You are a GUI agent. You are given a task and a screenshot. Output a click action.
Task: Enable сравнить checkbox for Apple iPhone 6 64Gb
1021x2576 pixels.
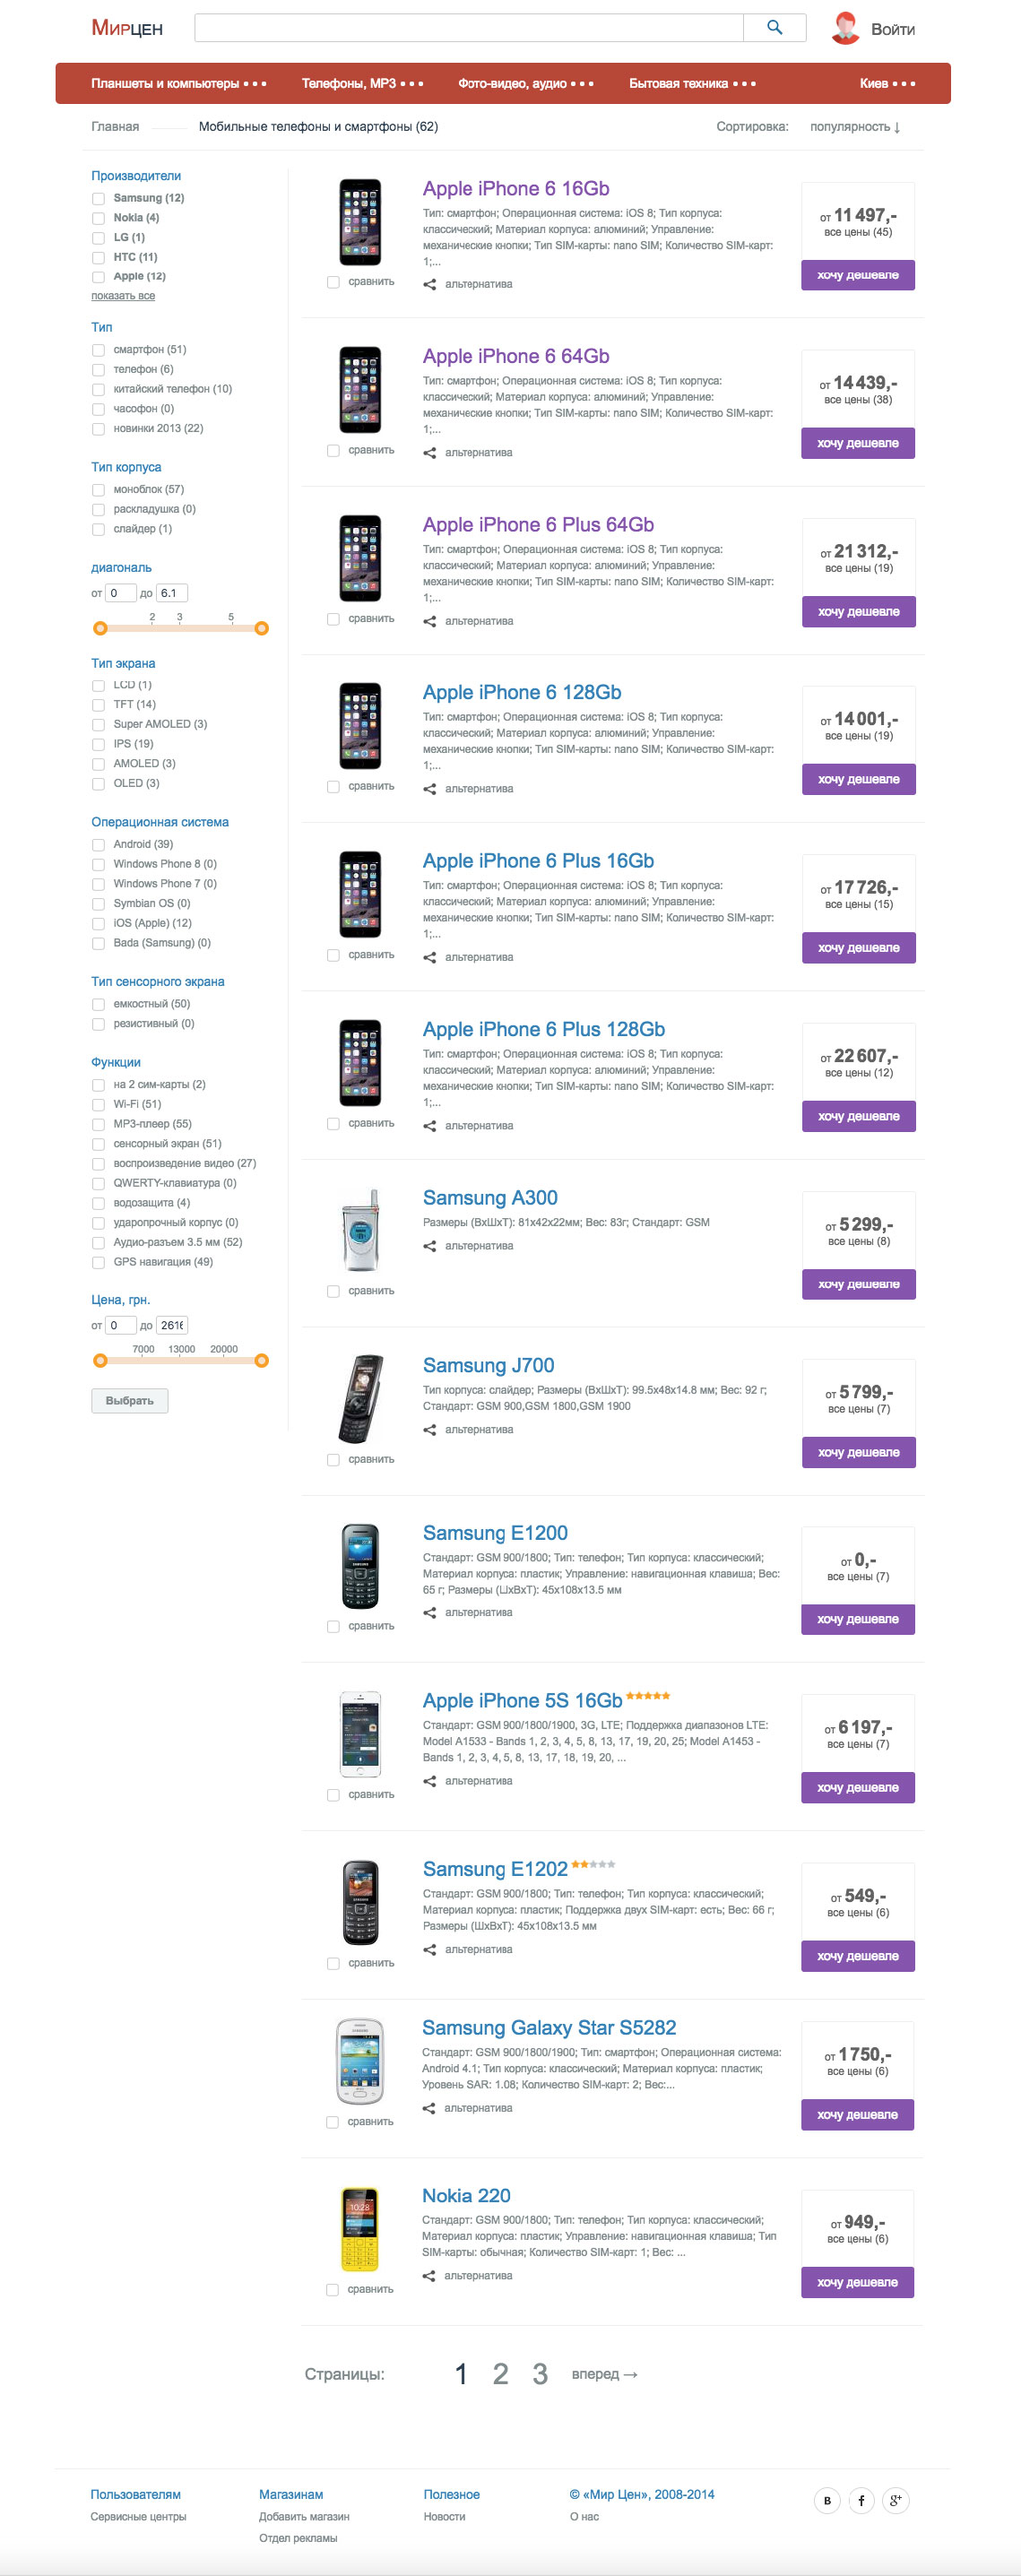pos(333,451)
